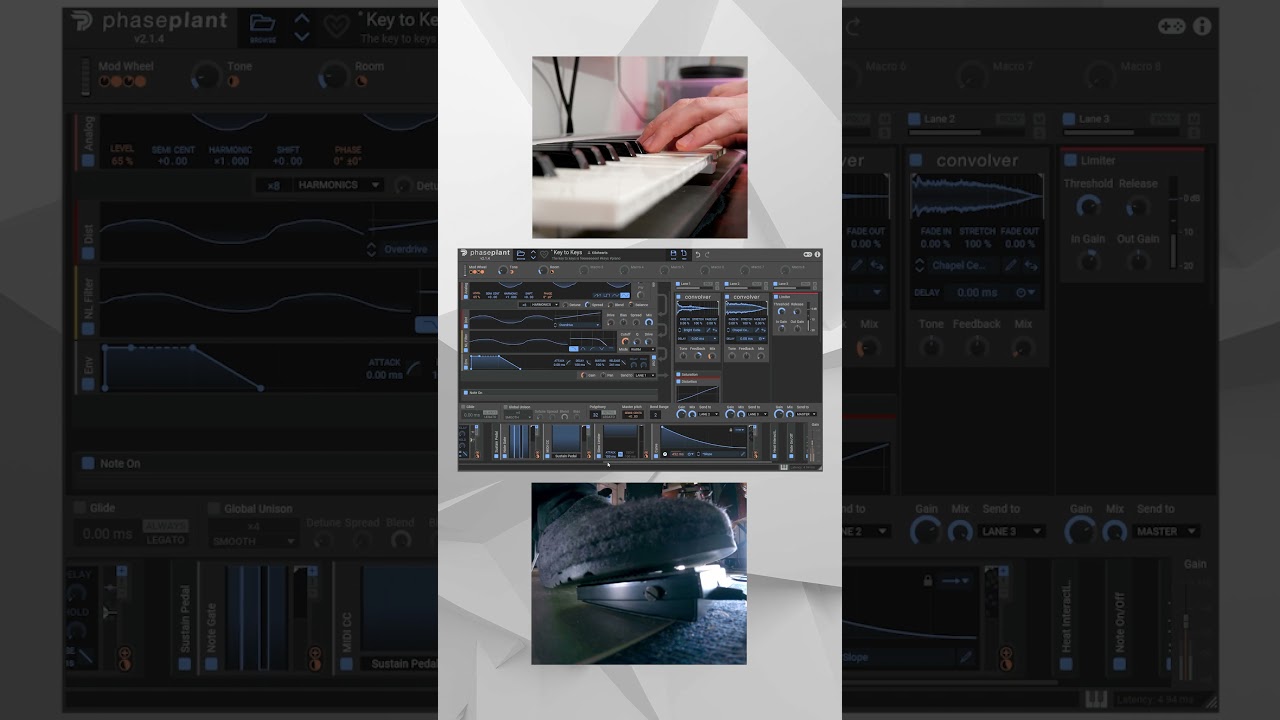Open the info icon in dimmed background
Viewport: 1280px width, 720px height.
click(x=1202, y=27)
